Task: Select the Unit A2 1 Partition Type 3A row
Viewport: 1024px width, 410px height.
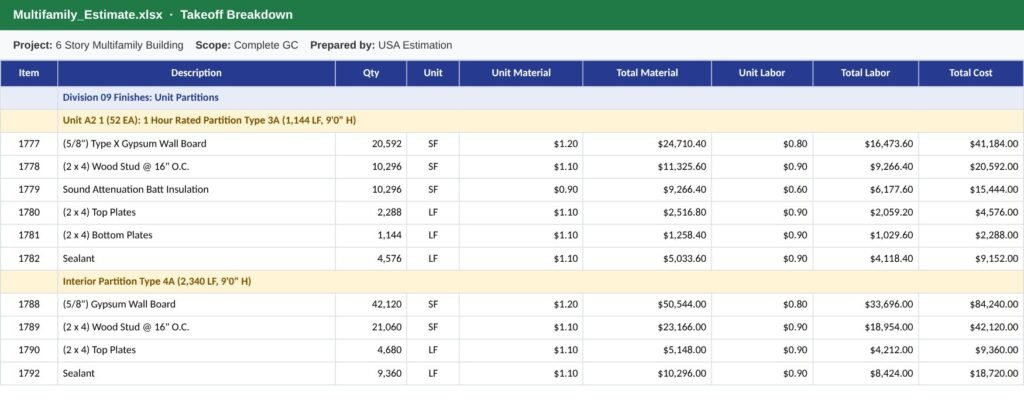Action: pyautogui.click(x=512, y=121)
